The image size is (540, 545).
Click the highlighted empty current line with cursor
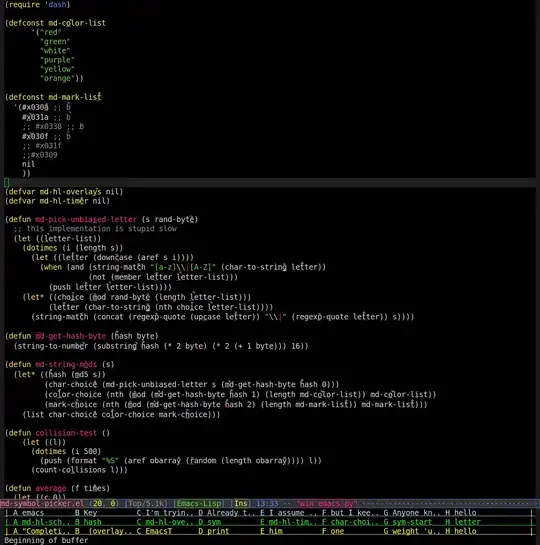click(x=270, y=182)
